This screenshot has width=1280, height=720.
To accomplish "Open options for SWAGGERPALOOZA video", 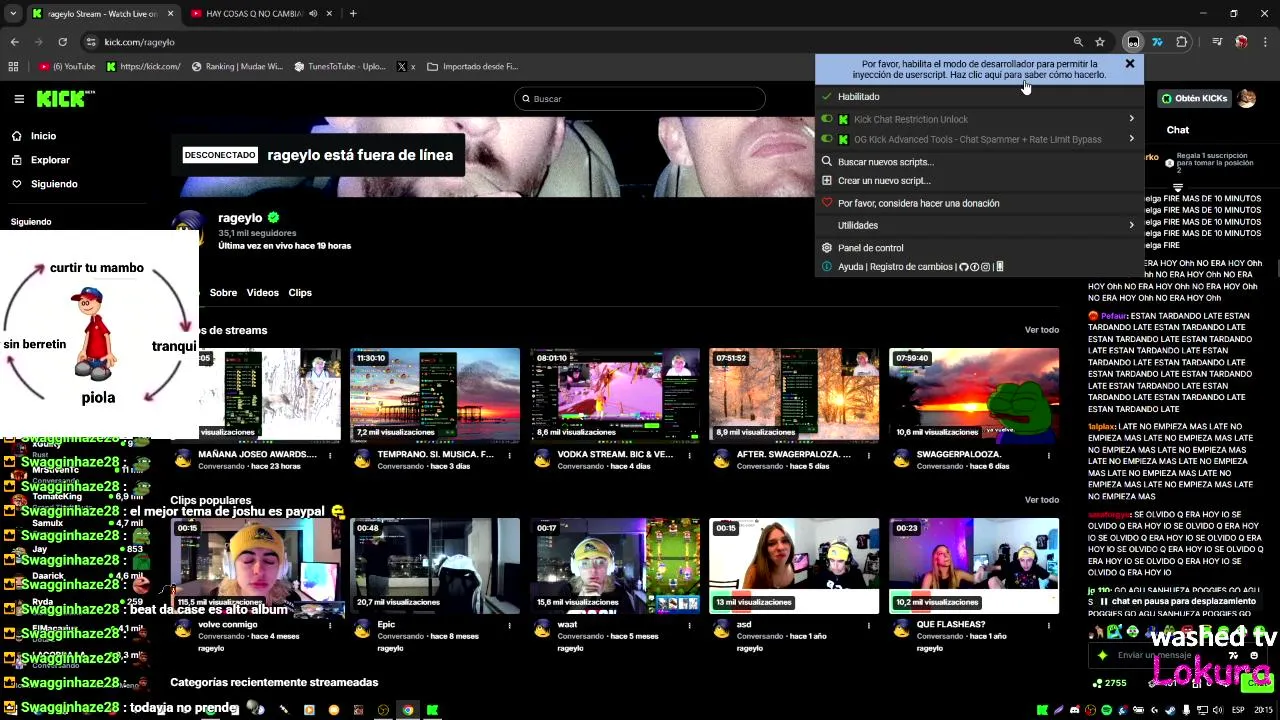I will [x=1049, y=455].
